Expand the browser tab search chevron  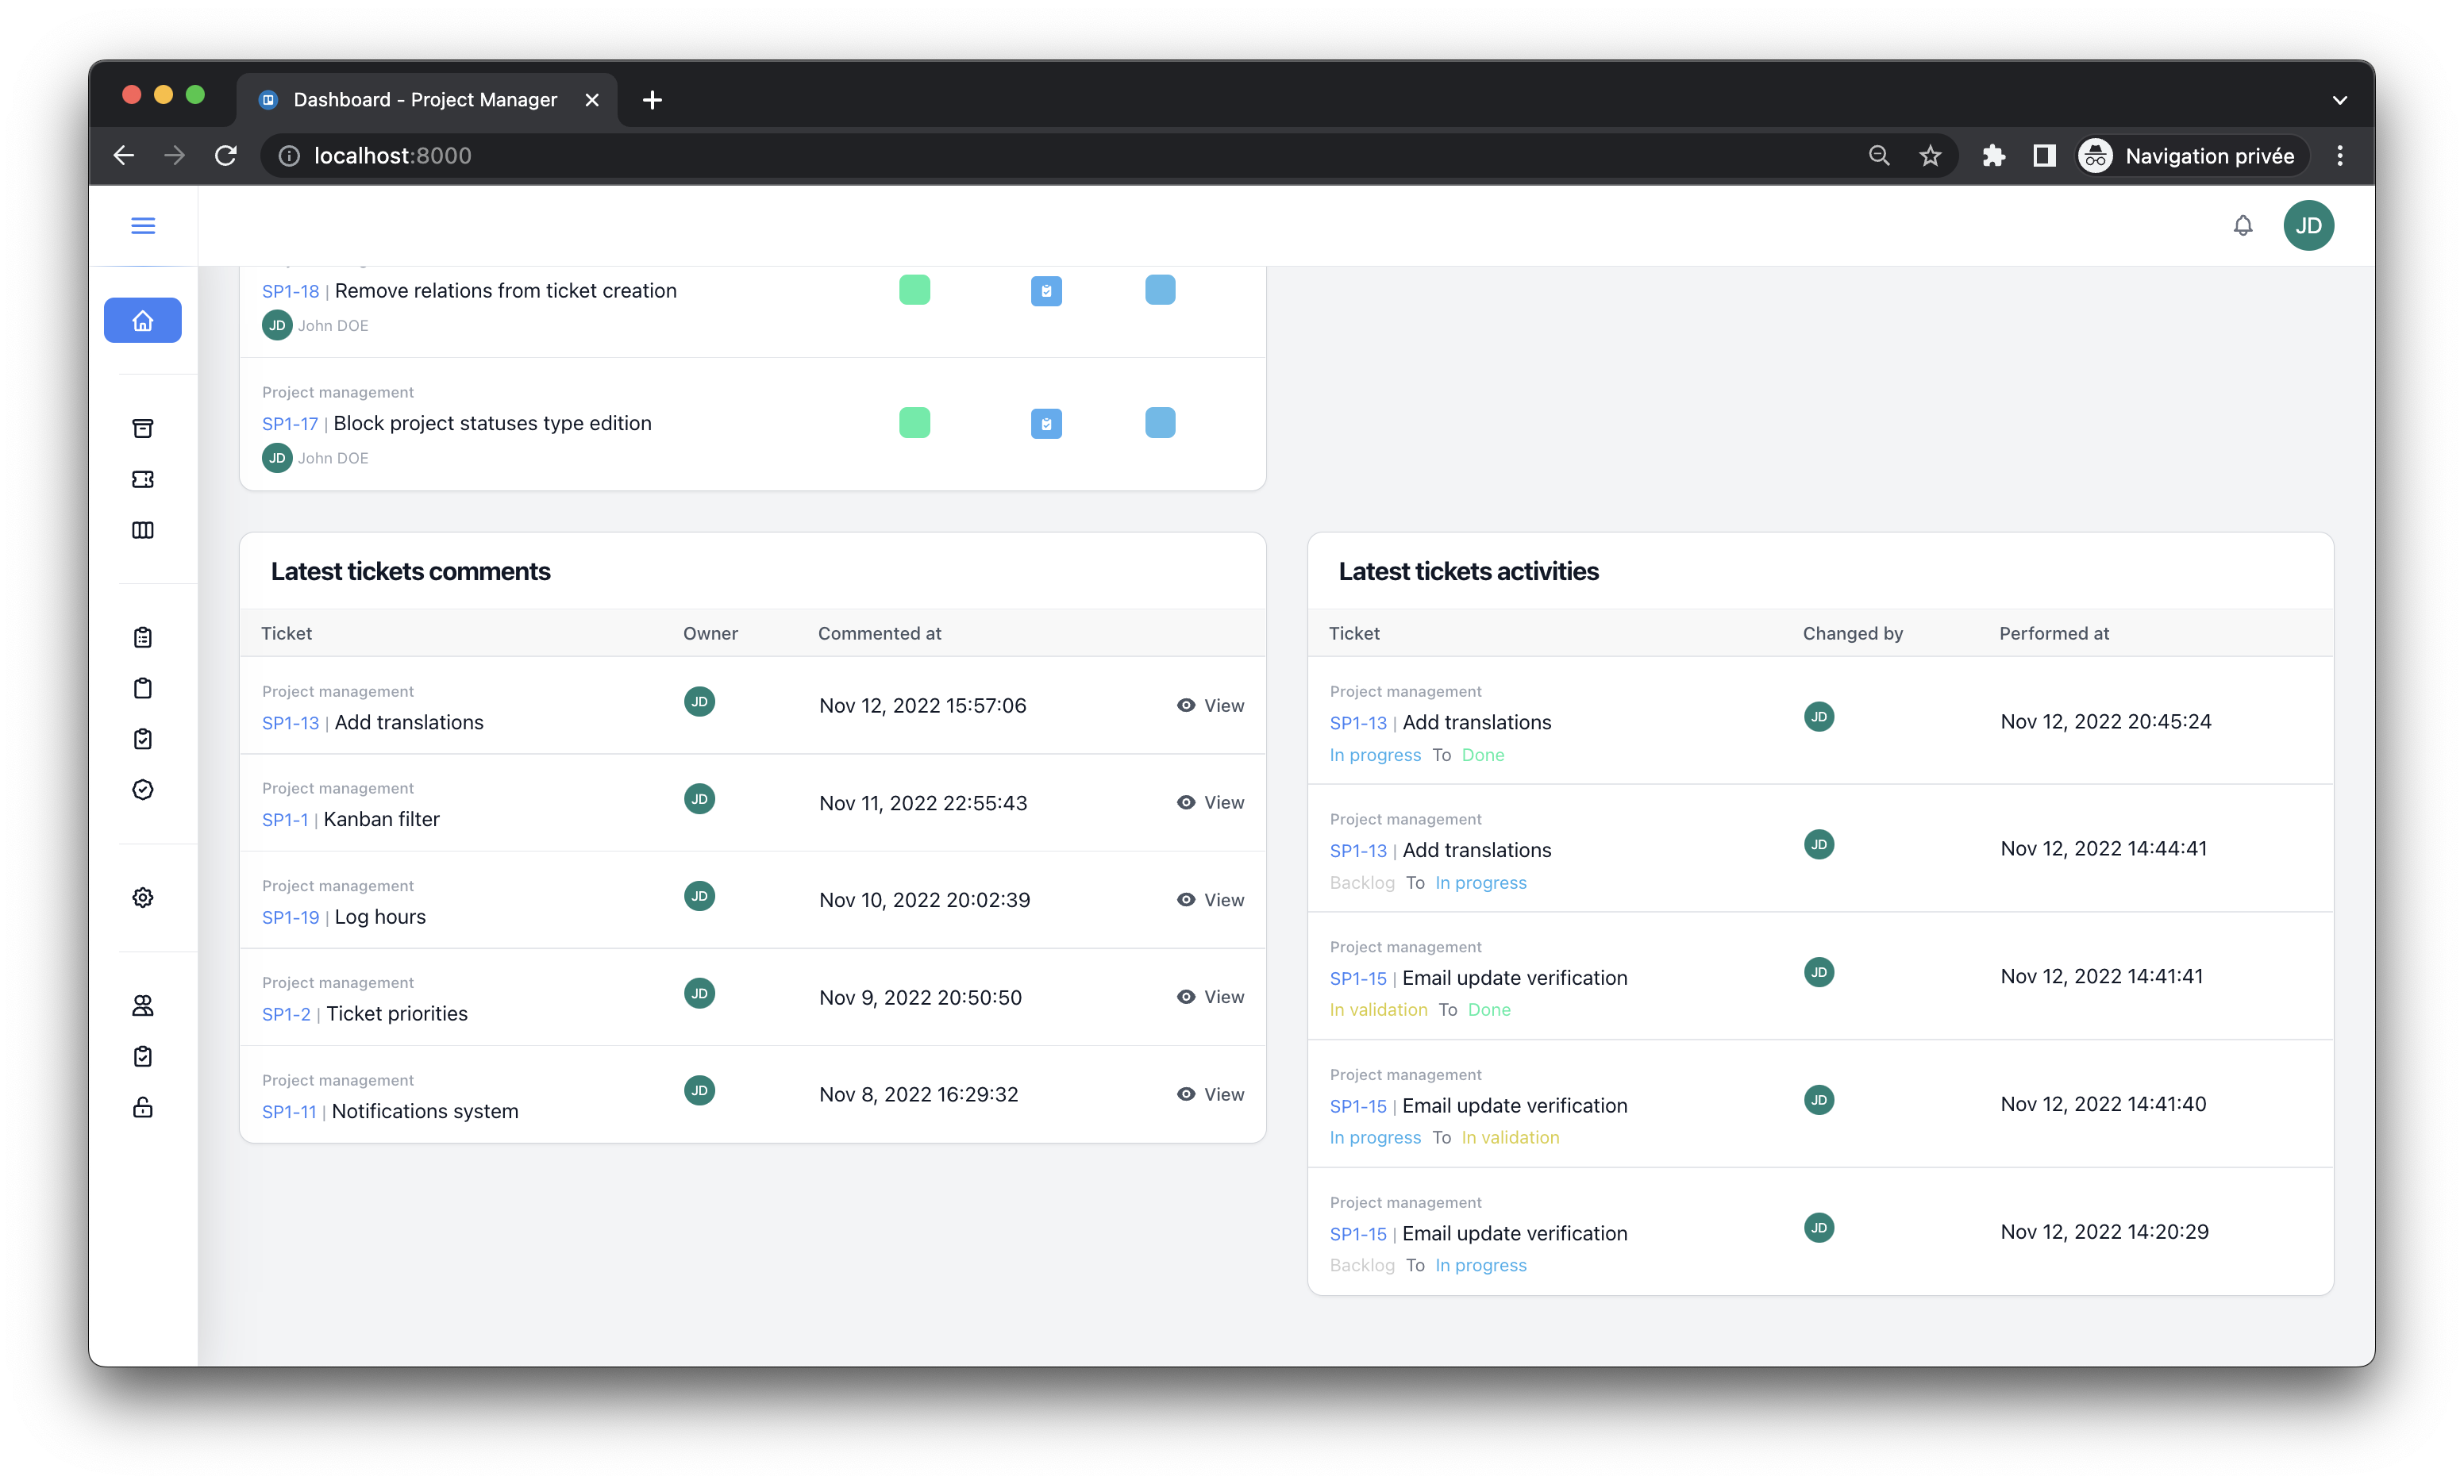(x=2339, y=100)
